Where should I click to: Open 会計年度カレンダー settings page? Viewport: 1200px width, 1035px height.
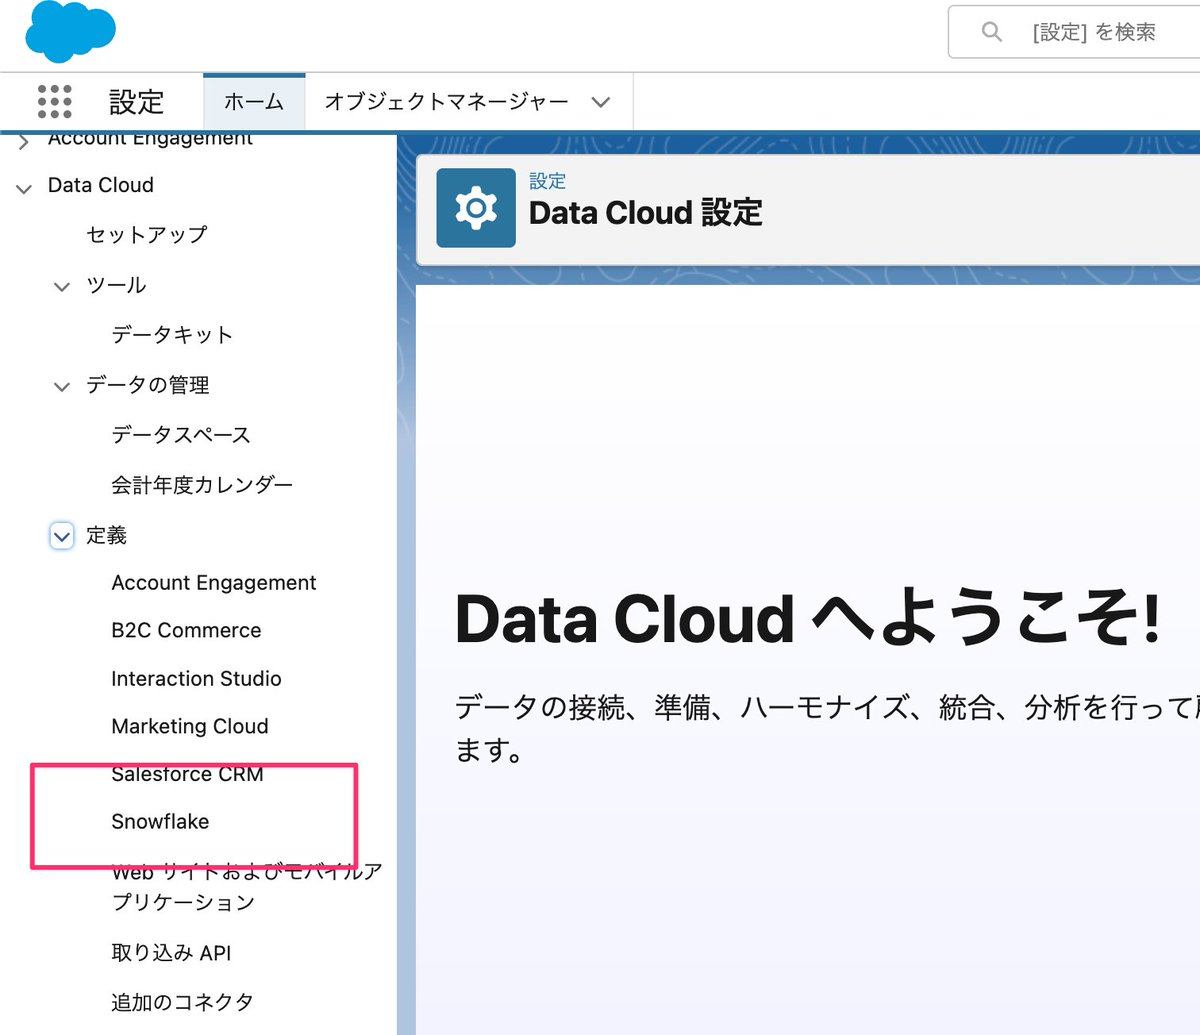tap(202, 485)
